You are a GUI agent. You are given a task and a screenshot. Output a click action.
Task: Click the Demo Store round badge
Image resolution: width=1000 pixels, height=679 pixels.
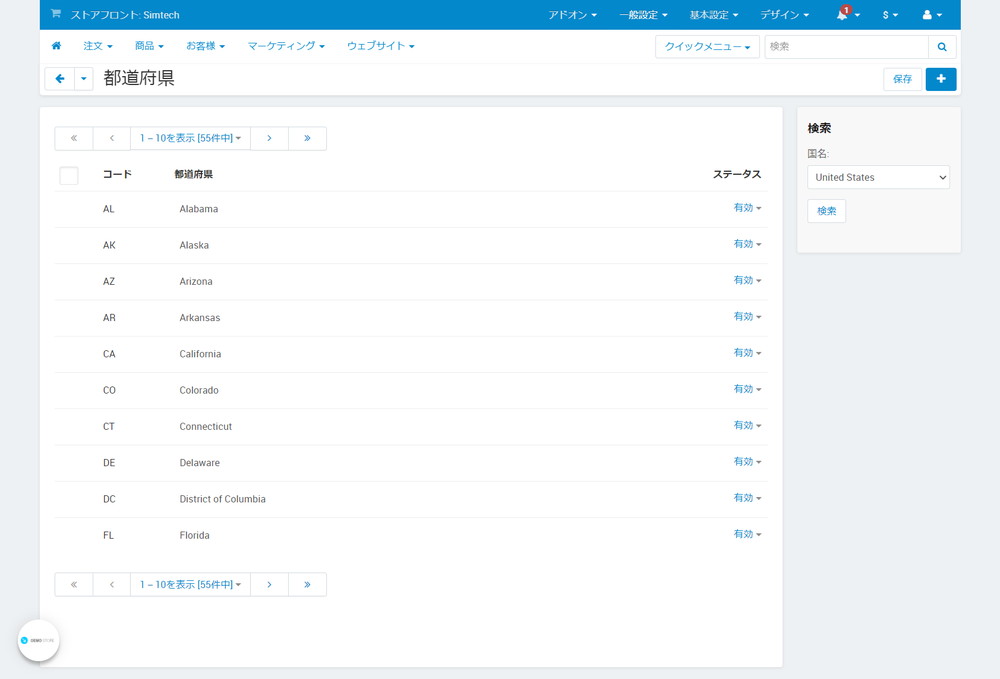(38, 640)
